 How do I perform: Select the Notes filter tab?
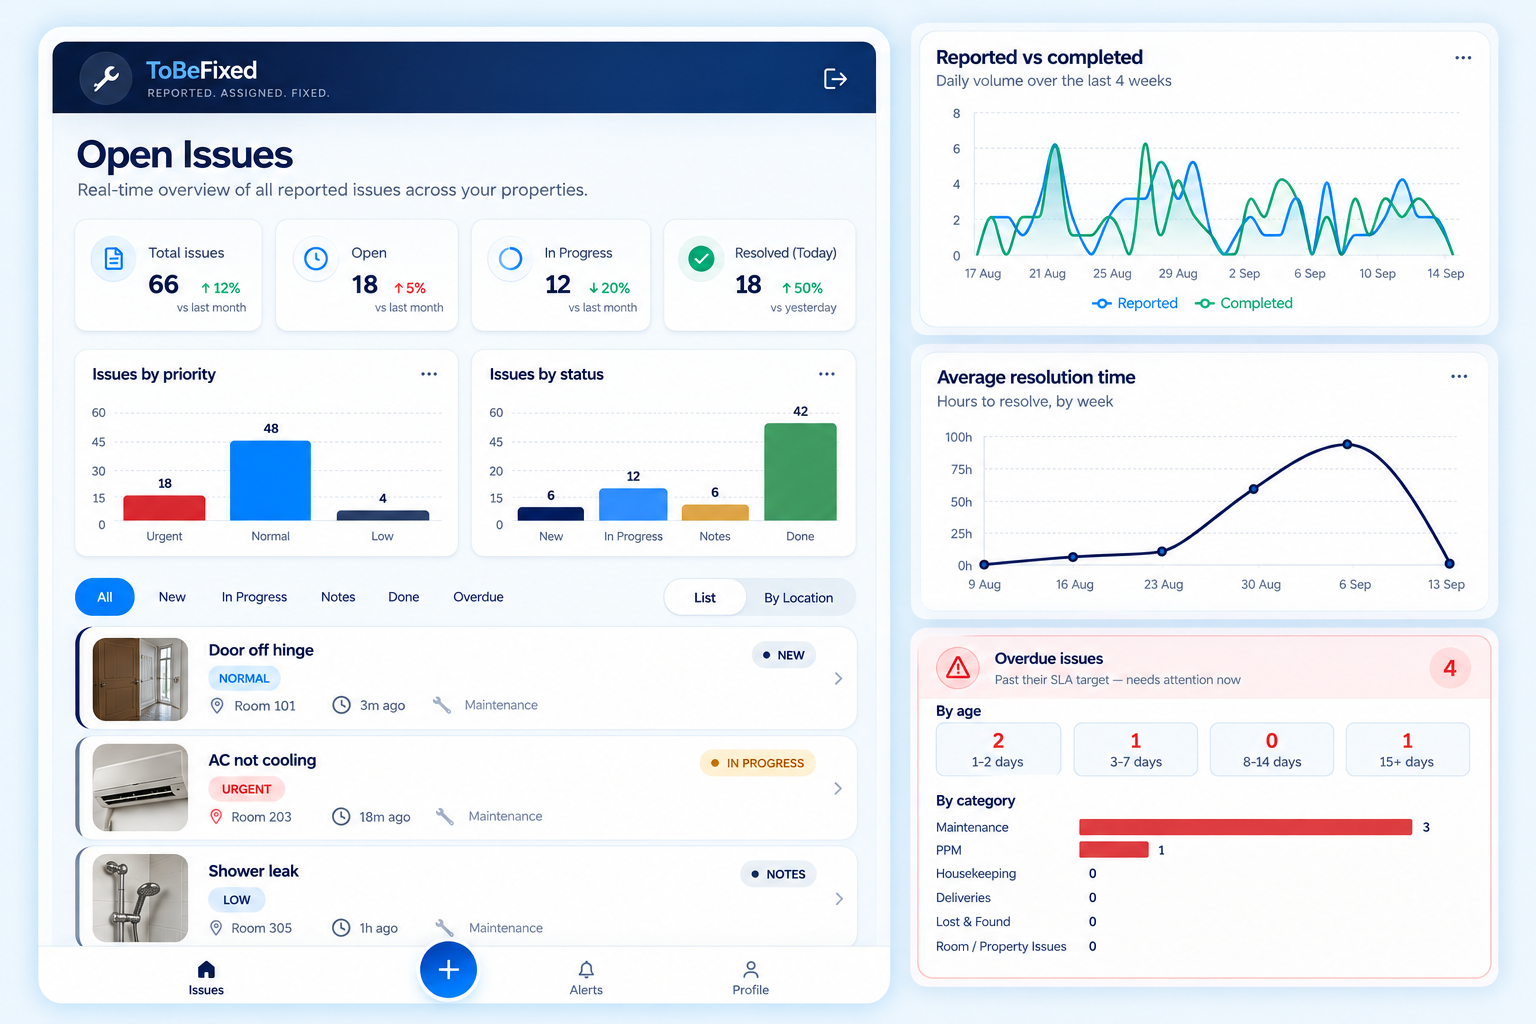338,597
